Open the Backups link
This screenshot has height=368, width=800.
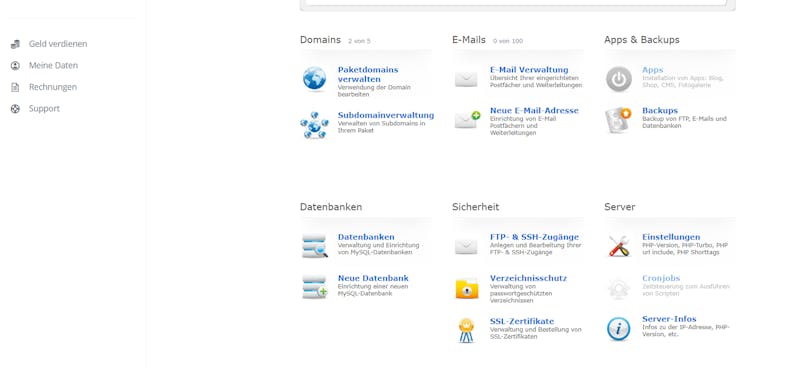(660, 110)
